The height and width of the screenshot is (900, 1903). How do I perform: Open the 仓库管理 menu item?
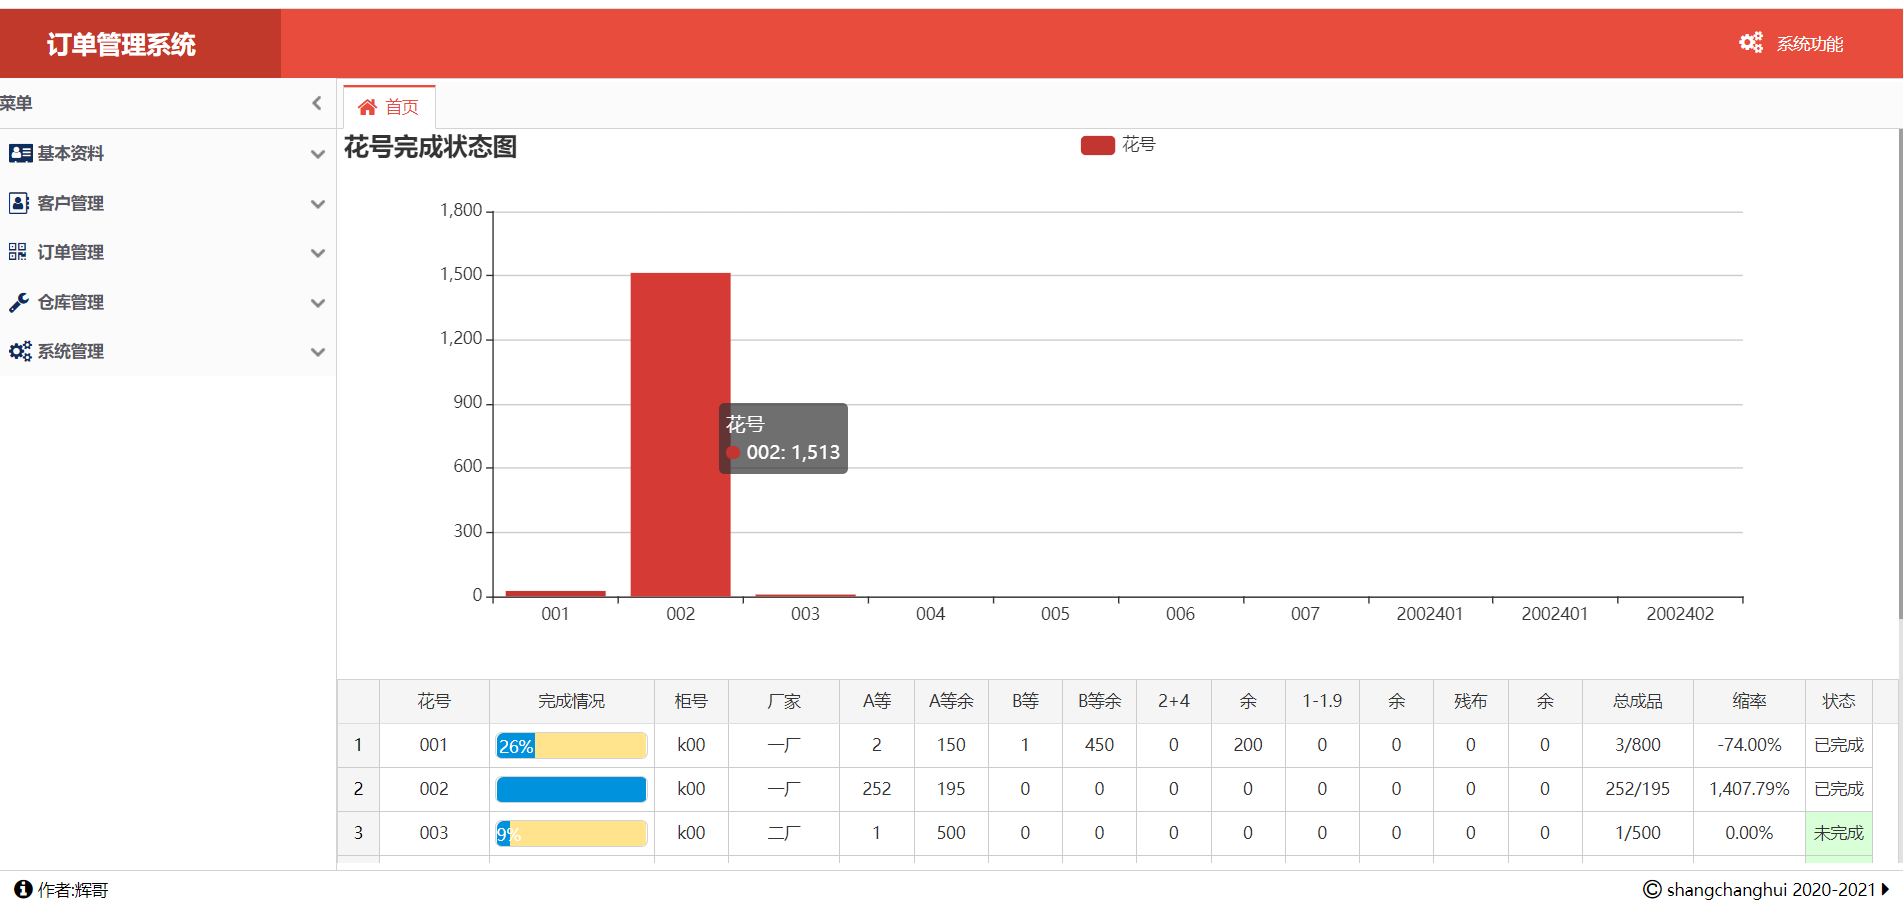point(168,302)
